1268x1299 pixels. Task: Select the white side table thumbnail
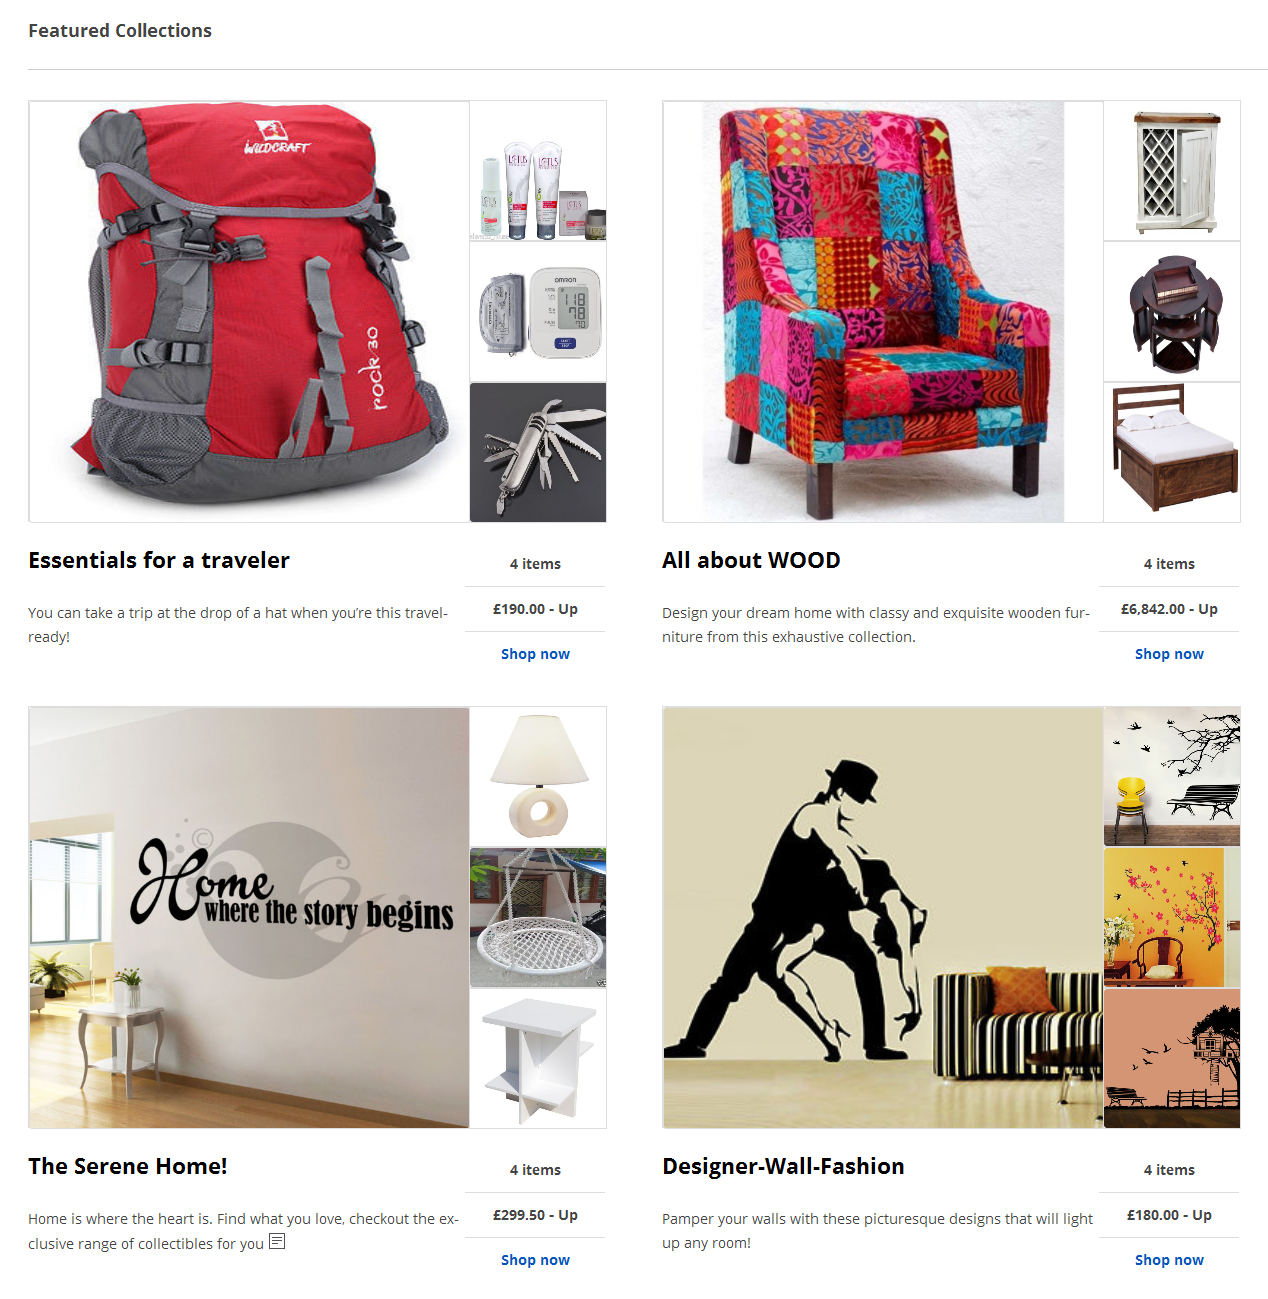click(538, 1058)
